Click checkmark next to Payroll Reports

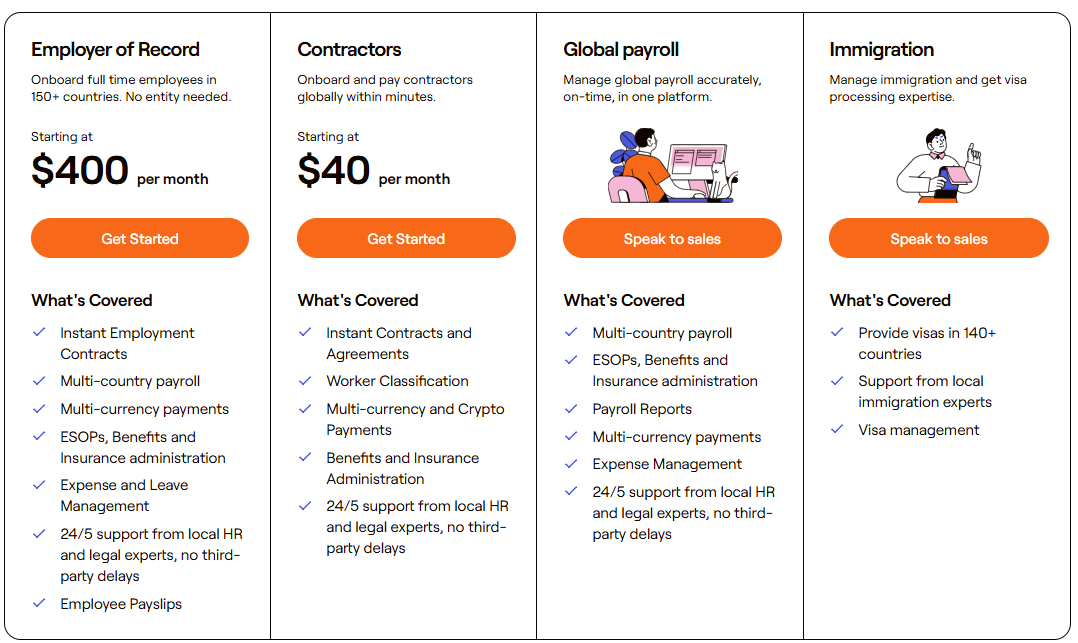(571, 408)
